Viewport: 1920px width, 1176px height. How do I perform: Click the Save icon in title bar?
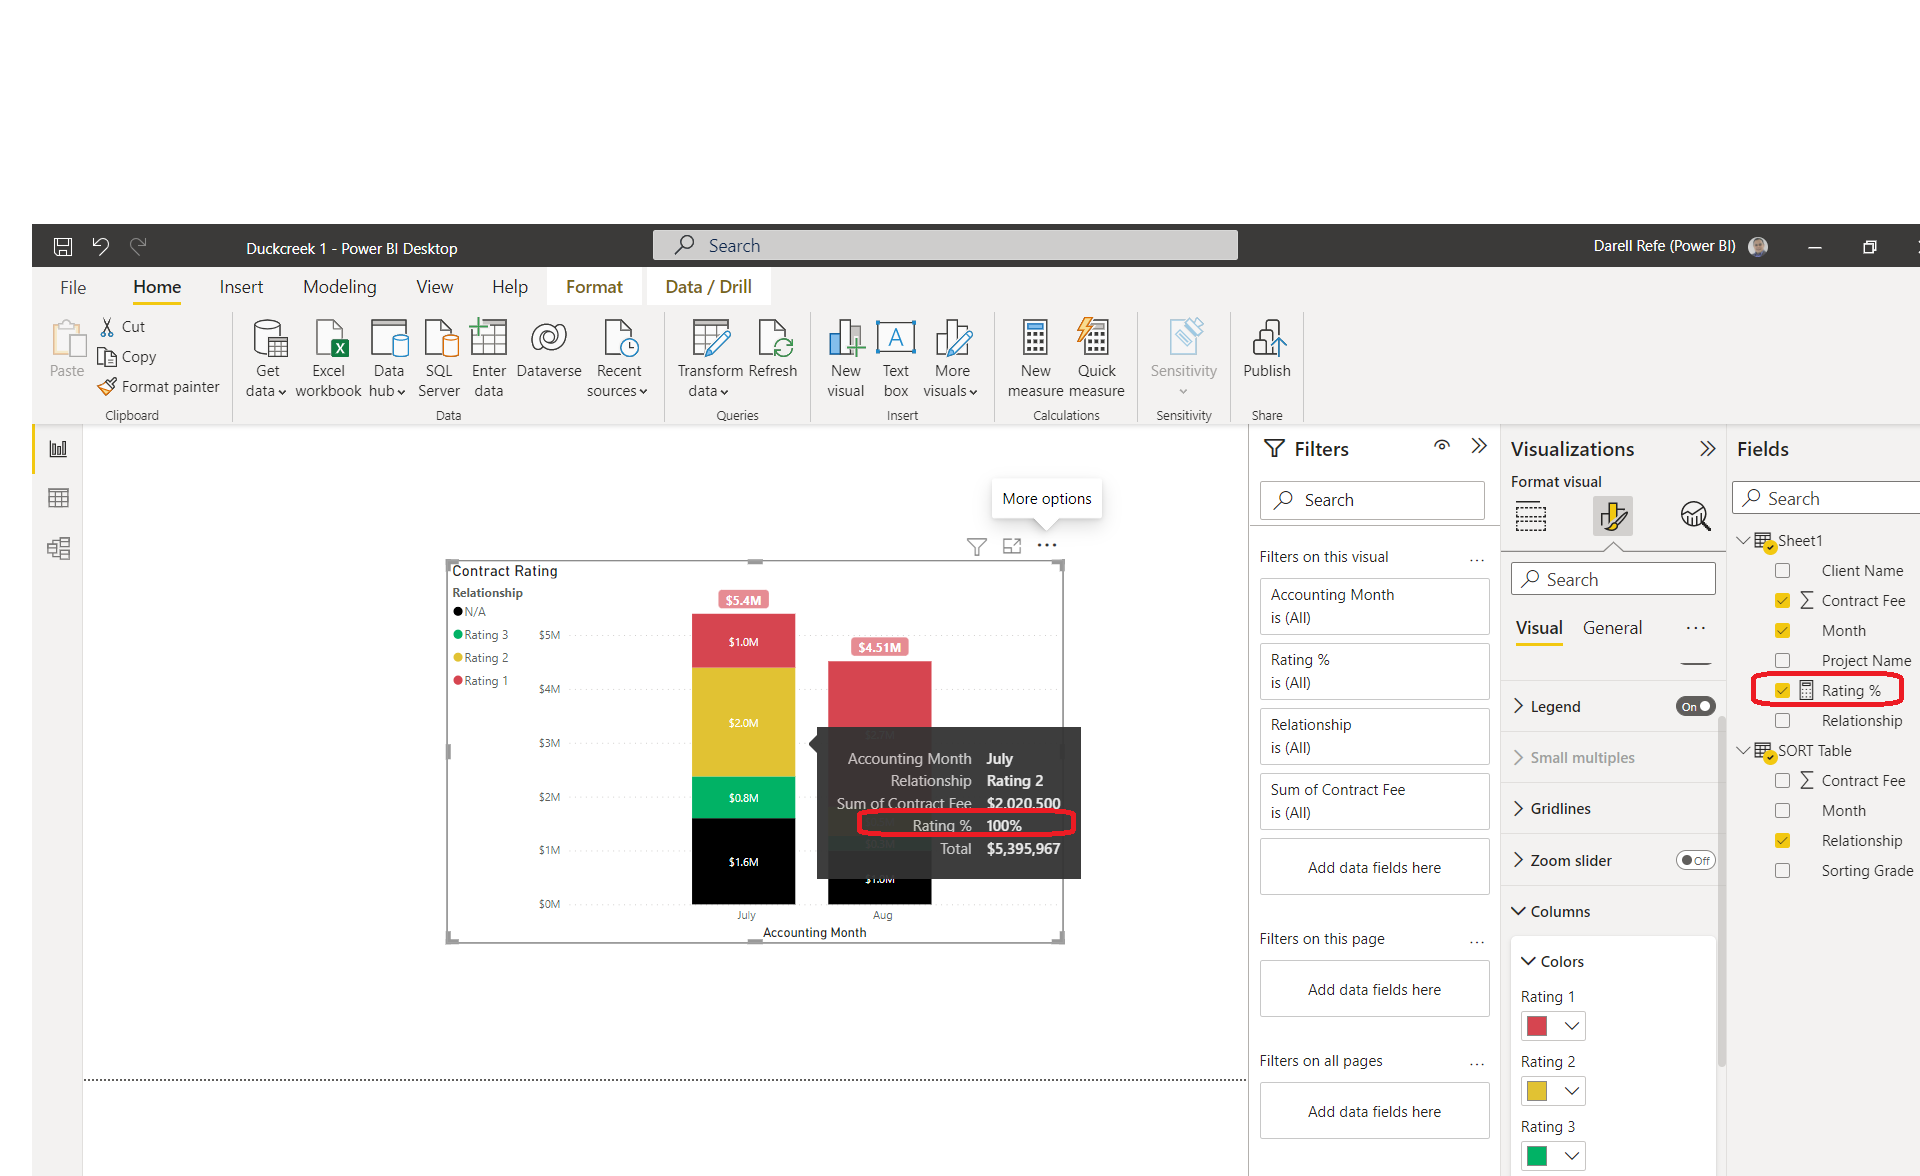(63, 246)
